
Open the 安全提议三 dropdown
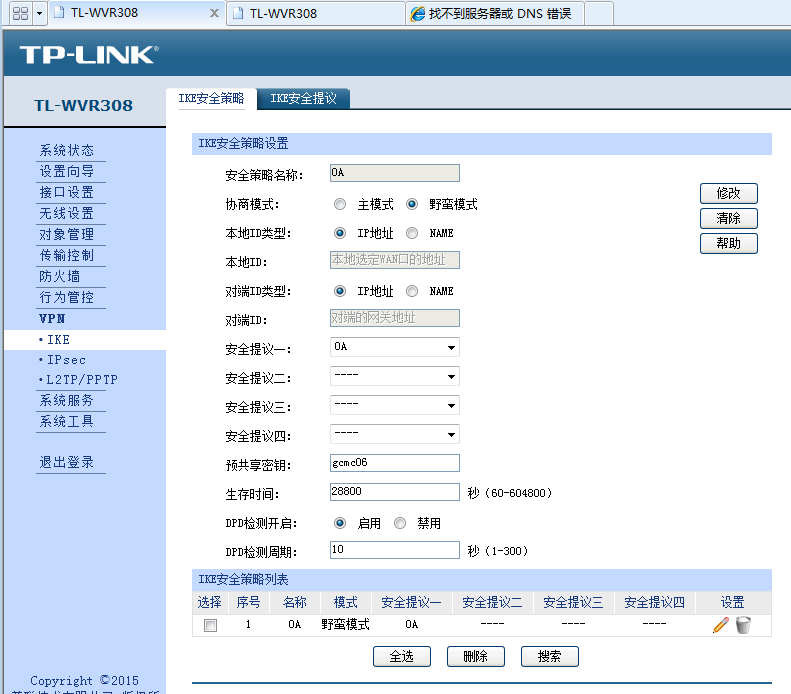tap(394, 405)
